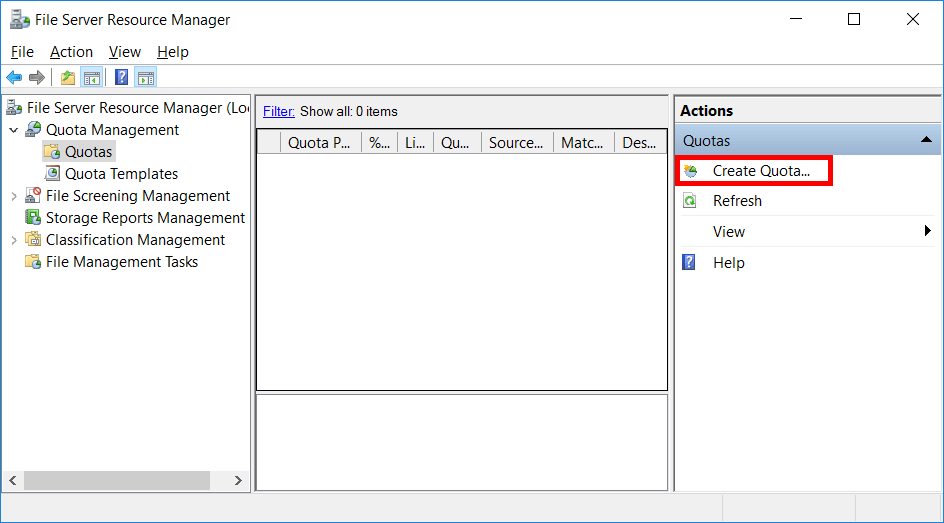Open the Action menu
Image resolution: width=944 pixels, height=523 pixels.
[72, 52]
